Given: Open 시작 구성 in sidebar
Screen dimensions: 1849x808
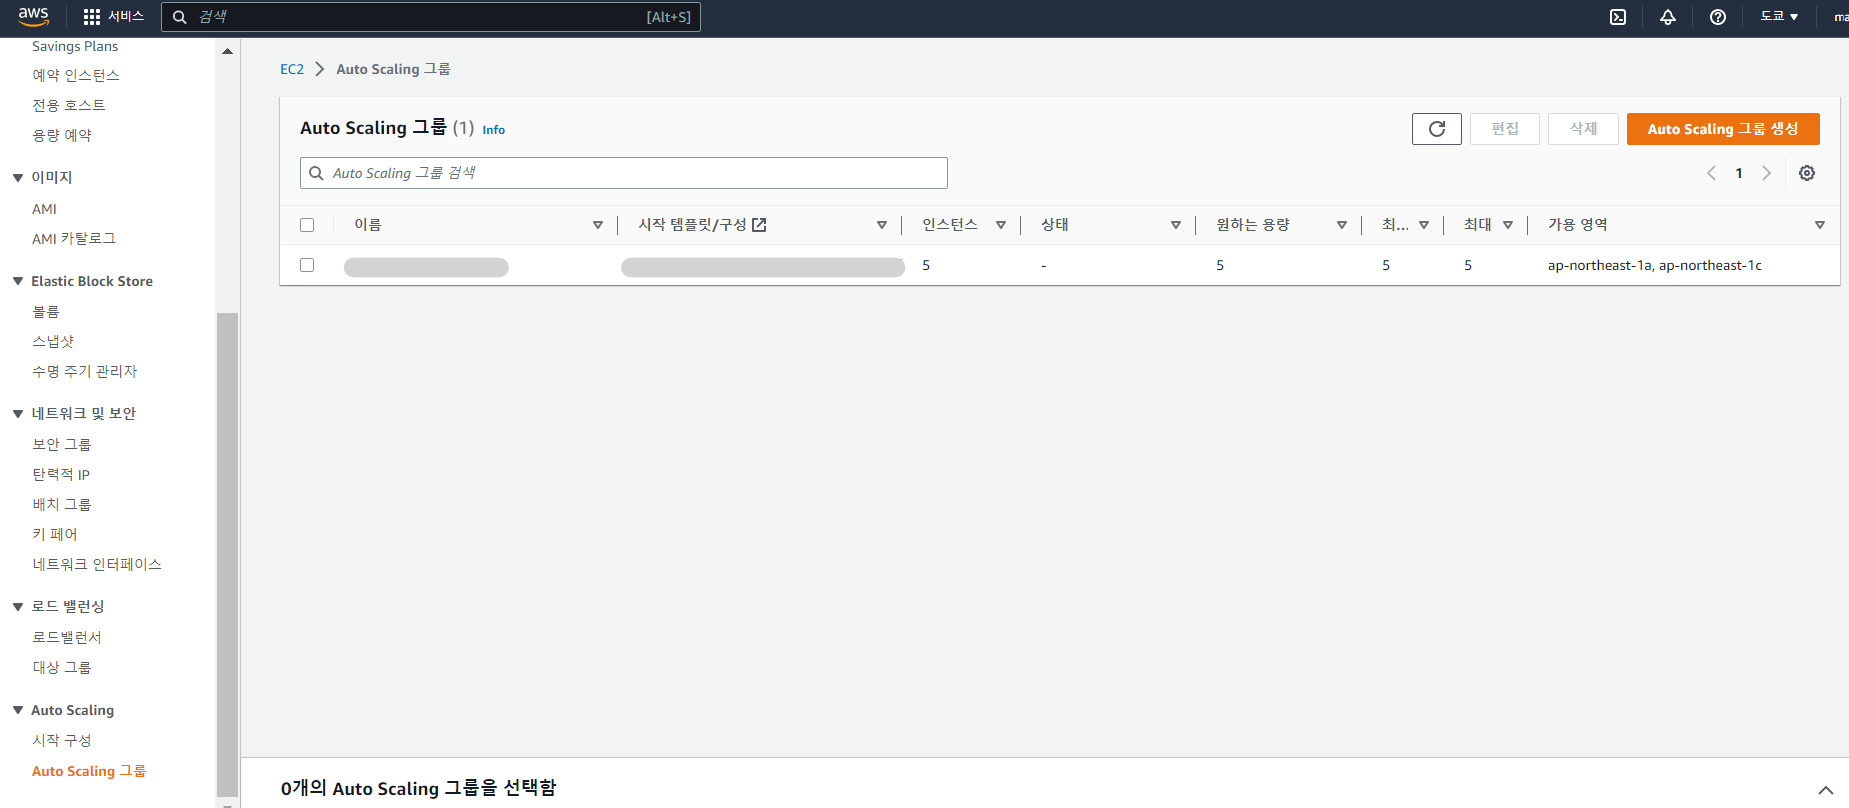Looking at the screenshot, I should click(62, 740).
